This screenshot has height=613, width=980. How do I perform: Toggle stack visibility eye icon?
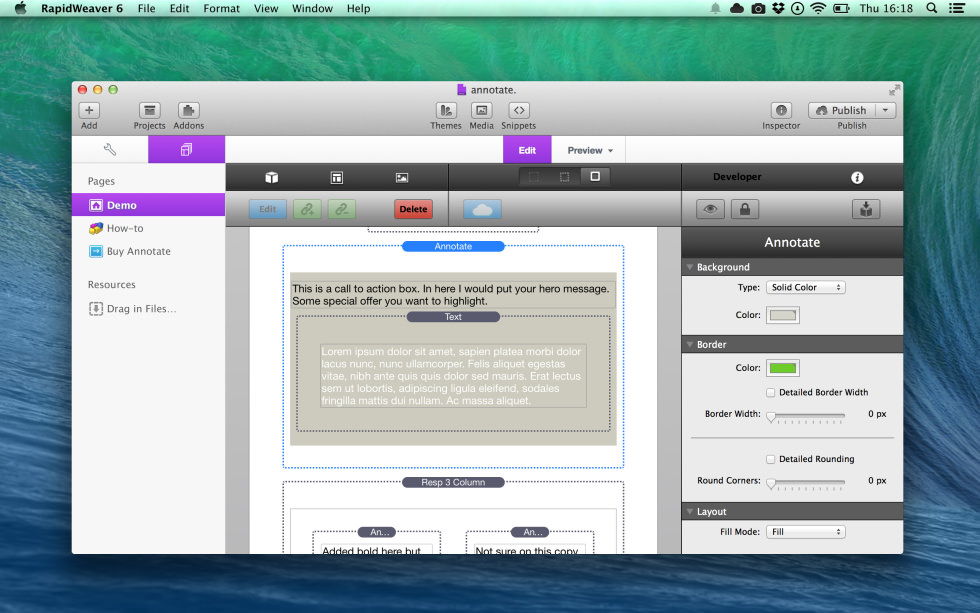click(x=711, y=209)
